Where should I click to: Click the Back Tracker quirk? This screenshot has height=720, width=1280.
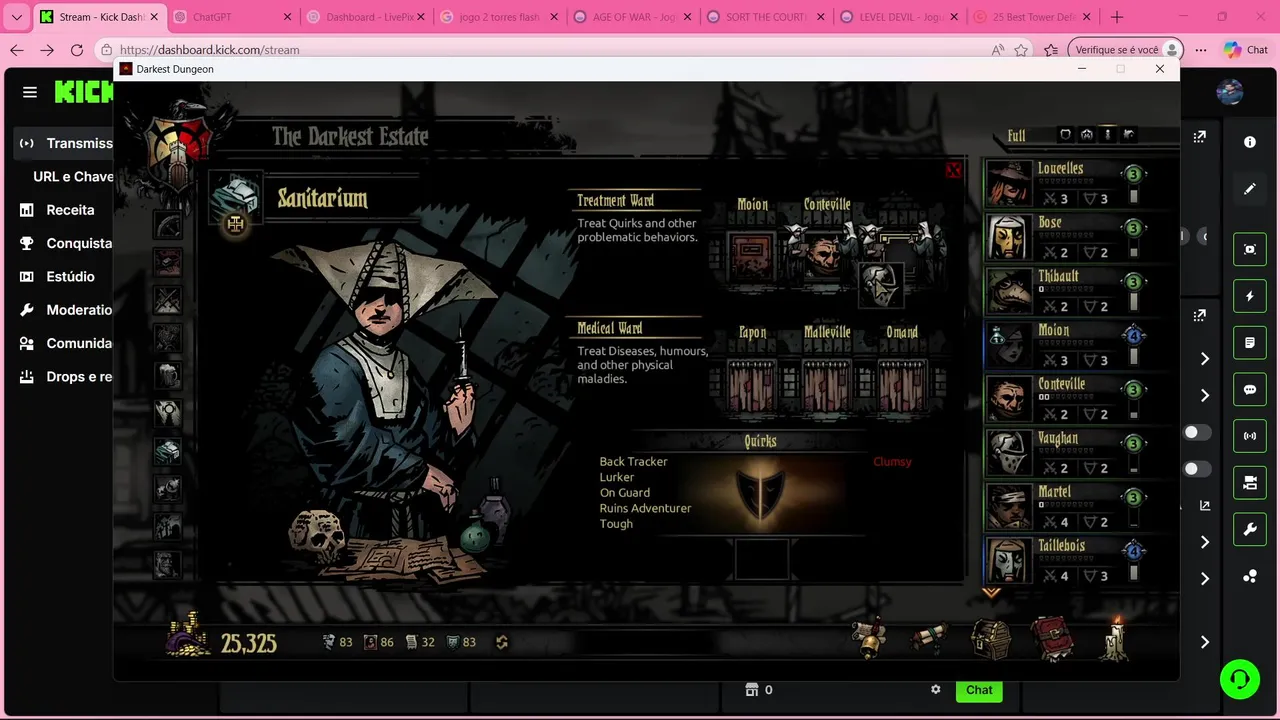click(633, 462)
